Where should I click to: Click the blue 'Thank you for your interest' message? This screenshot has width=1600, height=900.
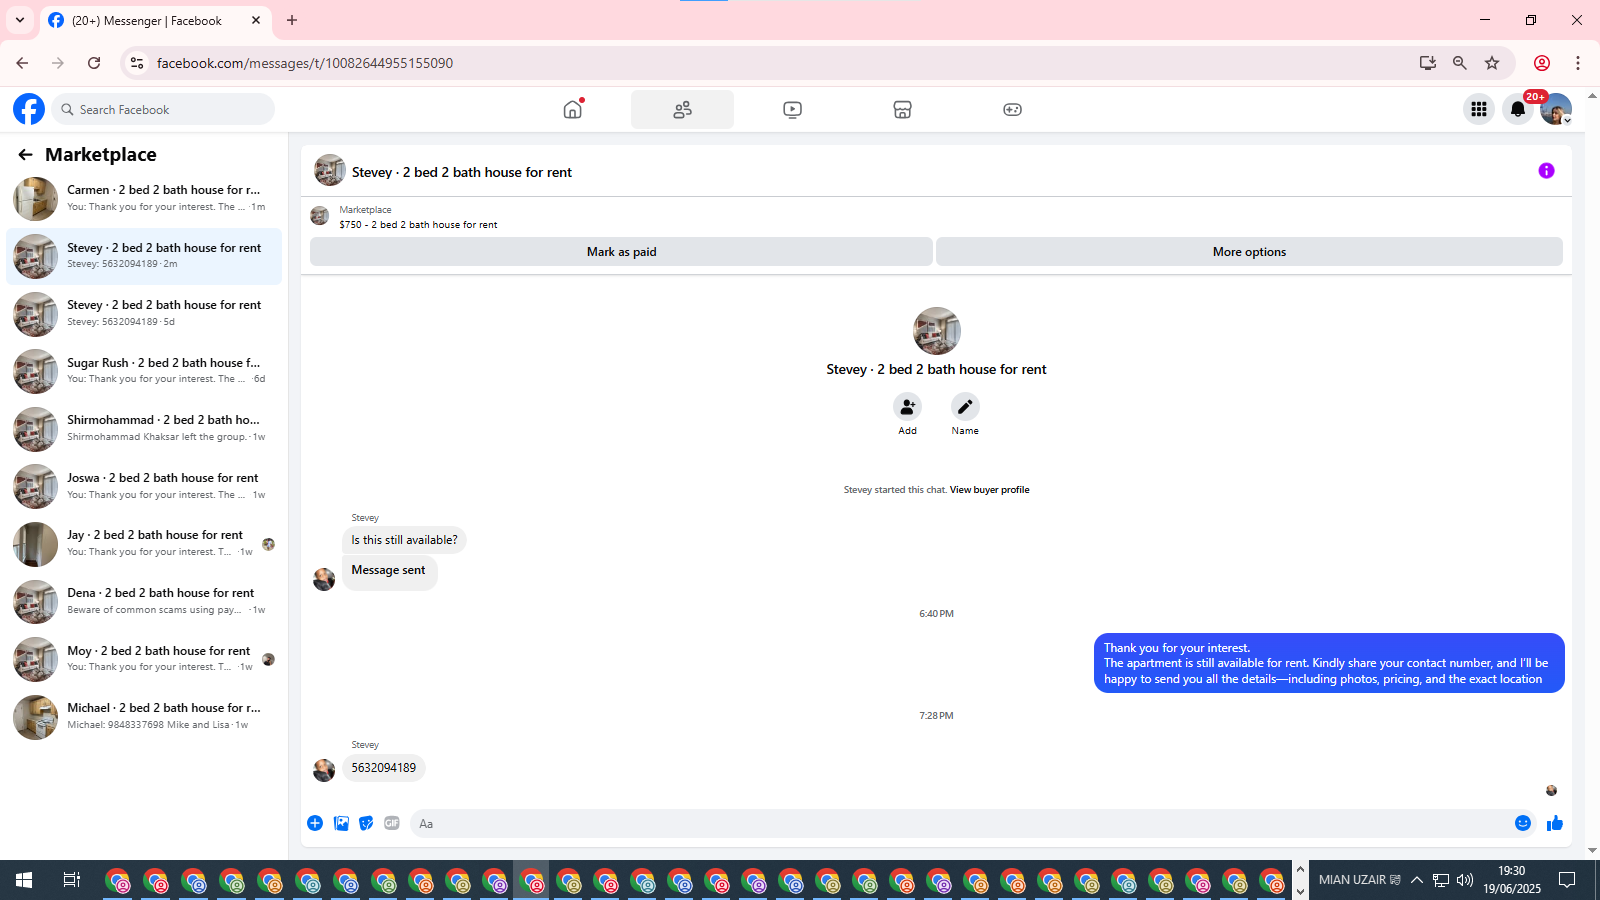(1329, 663)
